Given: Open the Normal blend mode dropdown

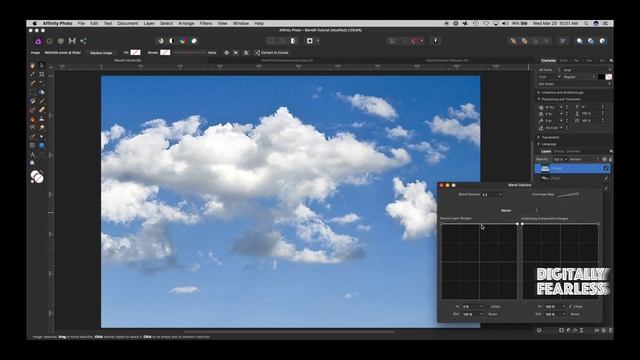Looking at the screenshot, I should (584, 159).
